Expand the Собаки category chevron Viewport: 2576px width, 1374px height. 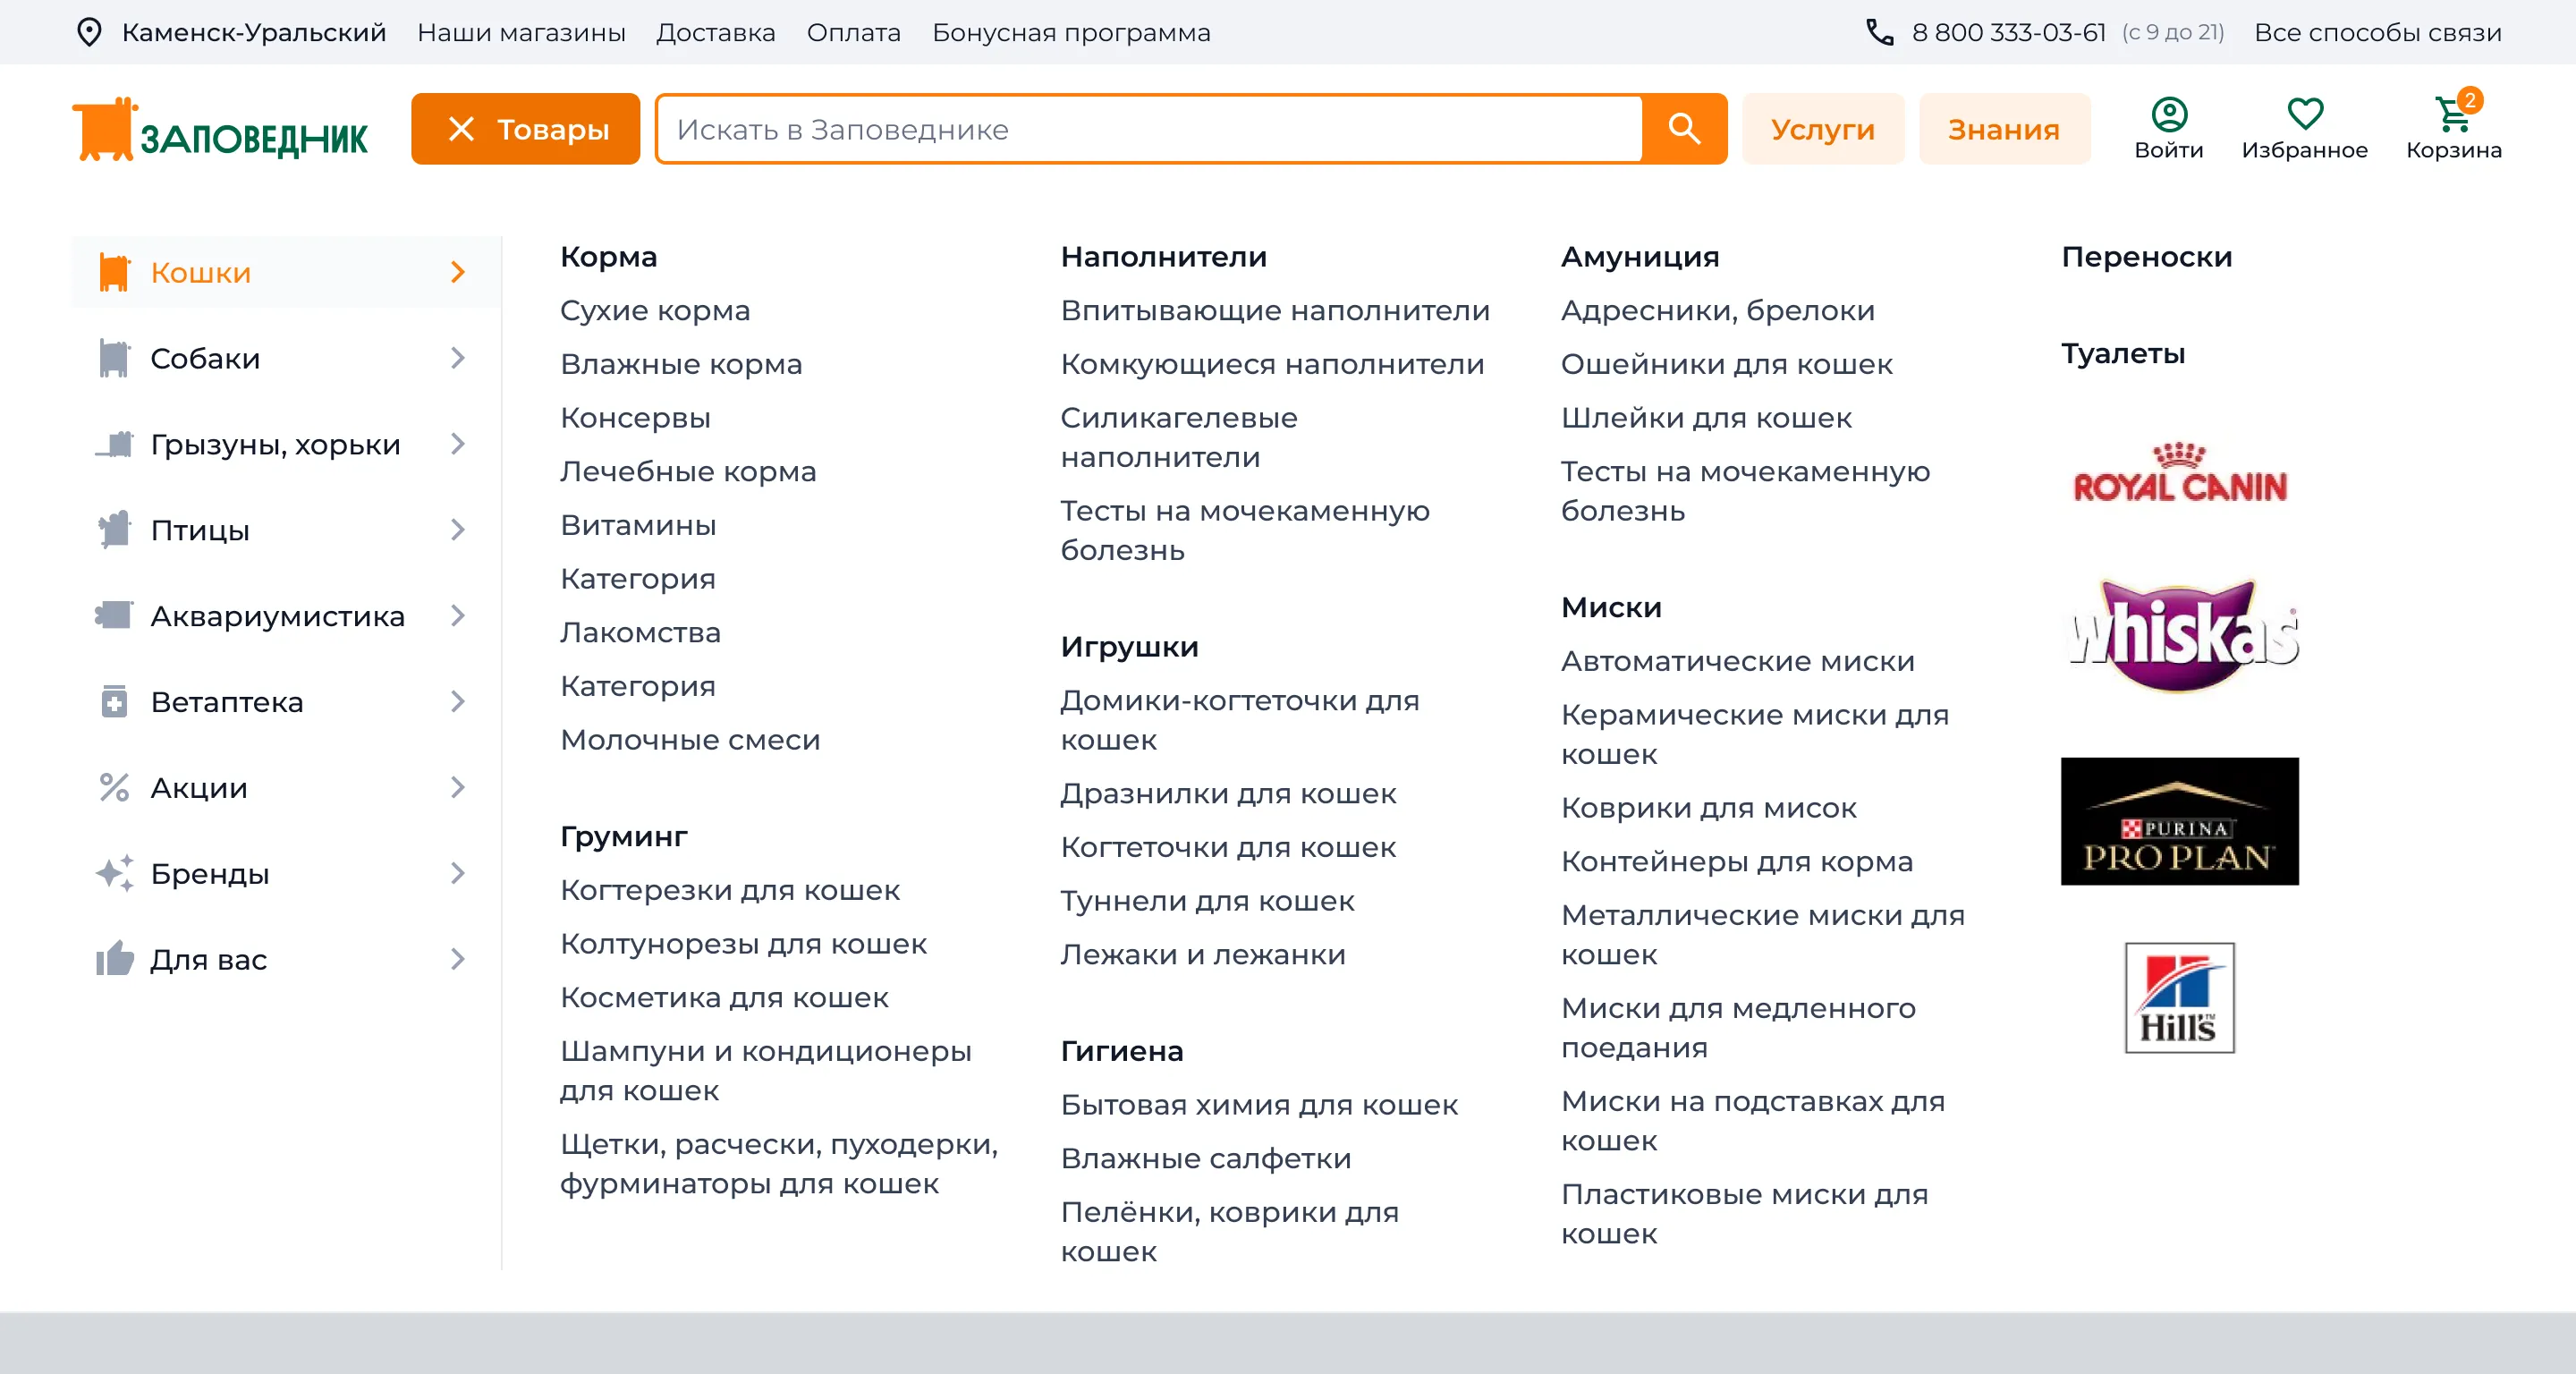[457, 358]
